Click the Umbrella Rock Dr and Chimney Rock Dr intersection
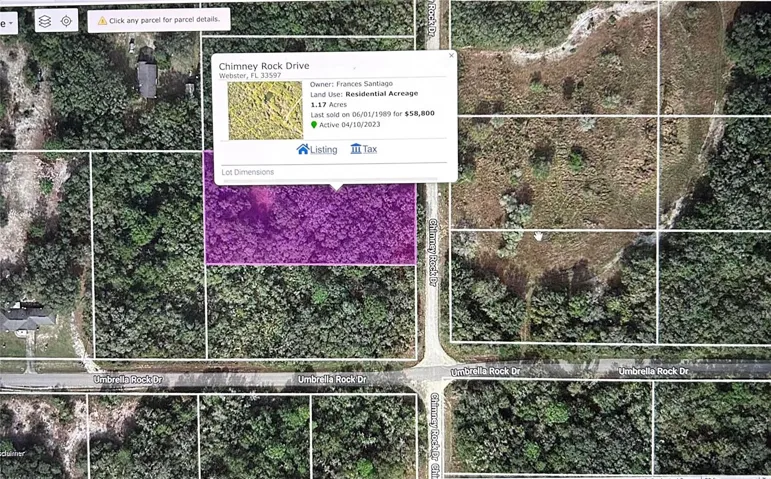Viewport: 771px width, 479px height. (x=433, y=373)
